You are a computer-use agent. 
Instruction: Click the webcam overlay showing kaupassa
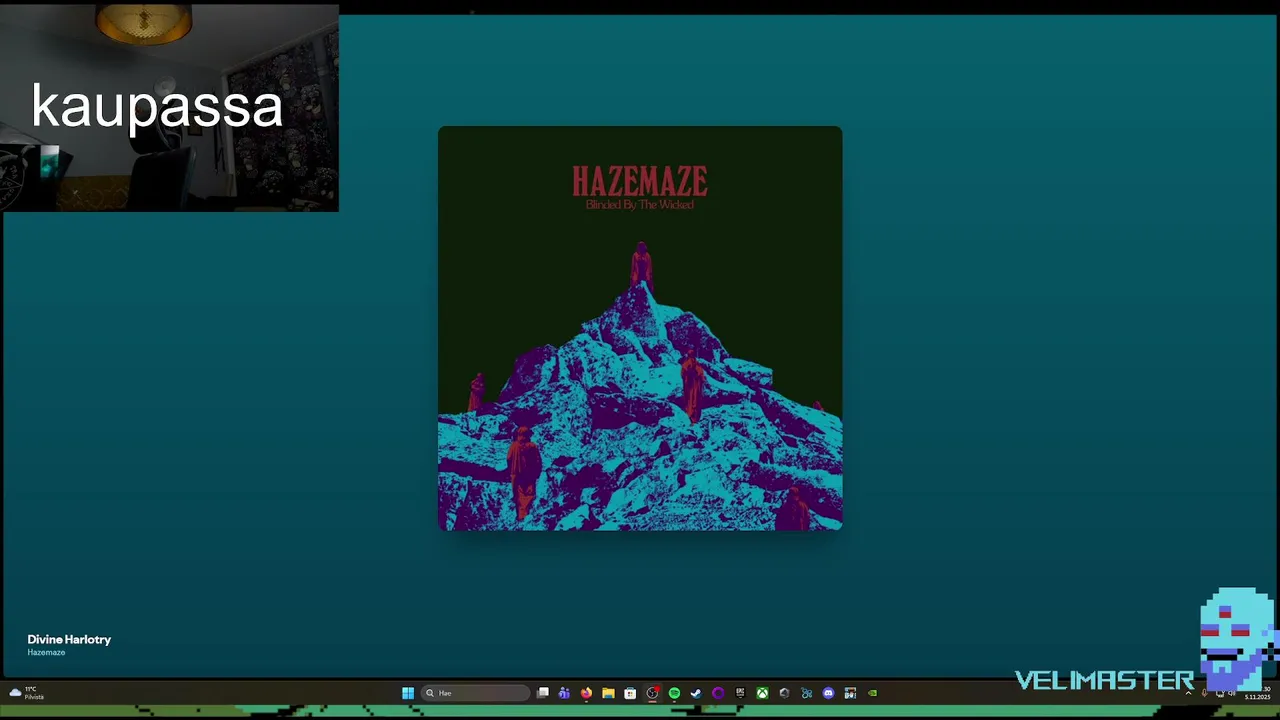coord(169,108)
